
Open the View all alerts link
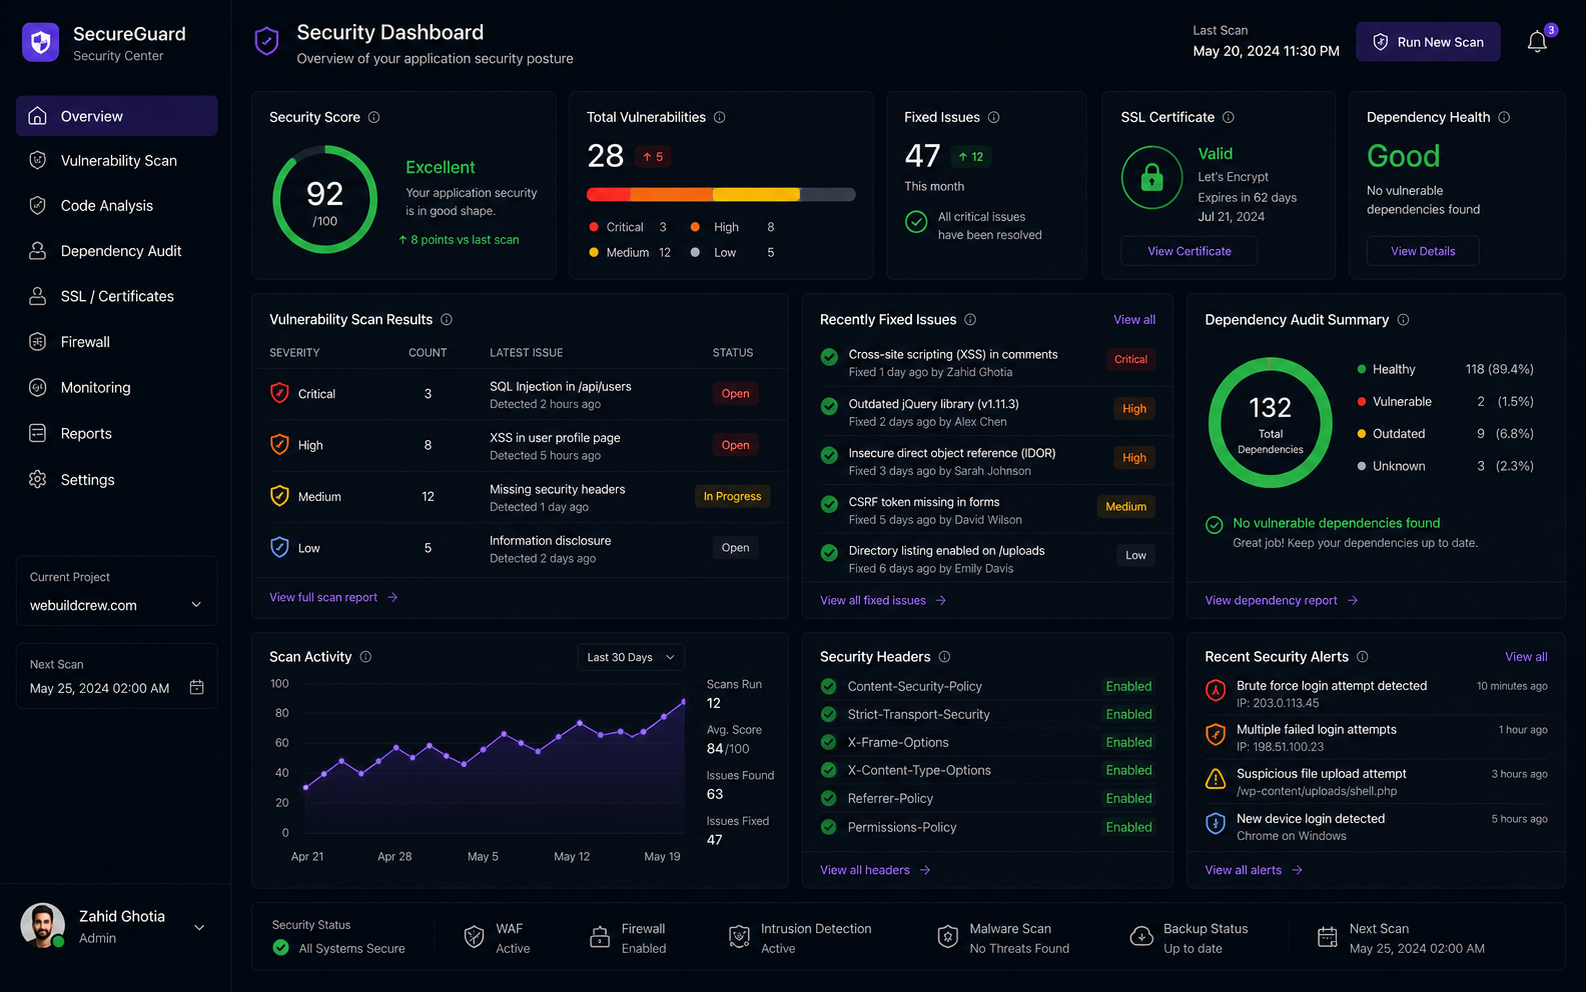pos(1254,870)
